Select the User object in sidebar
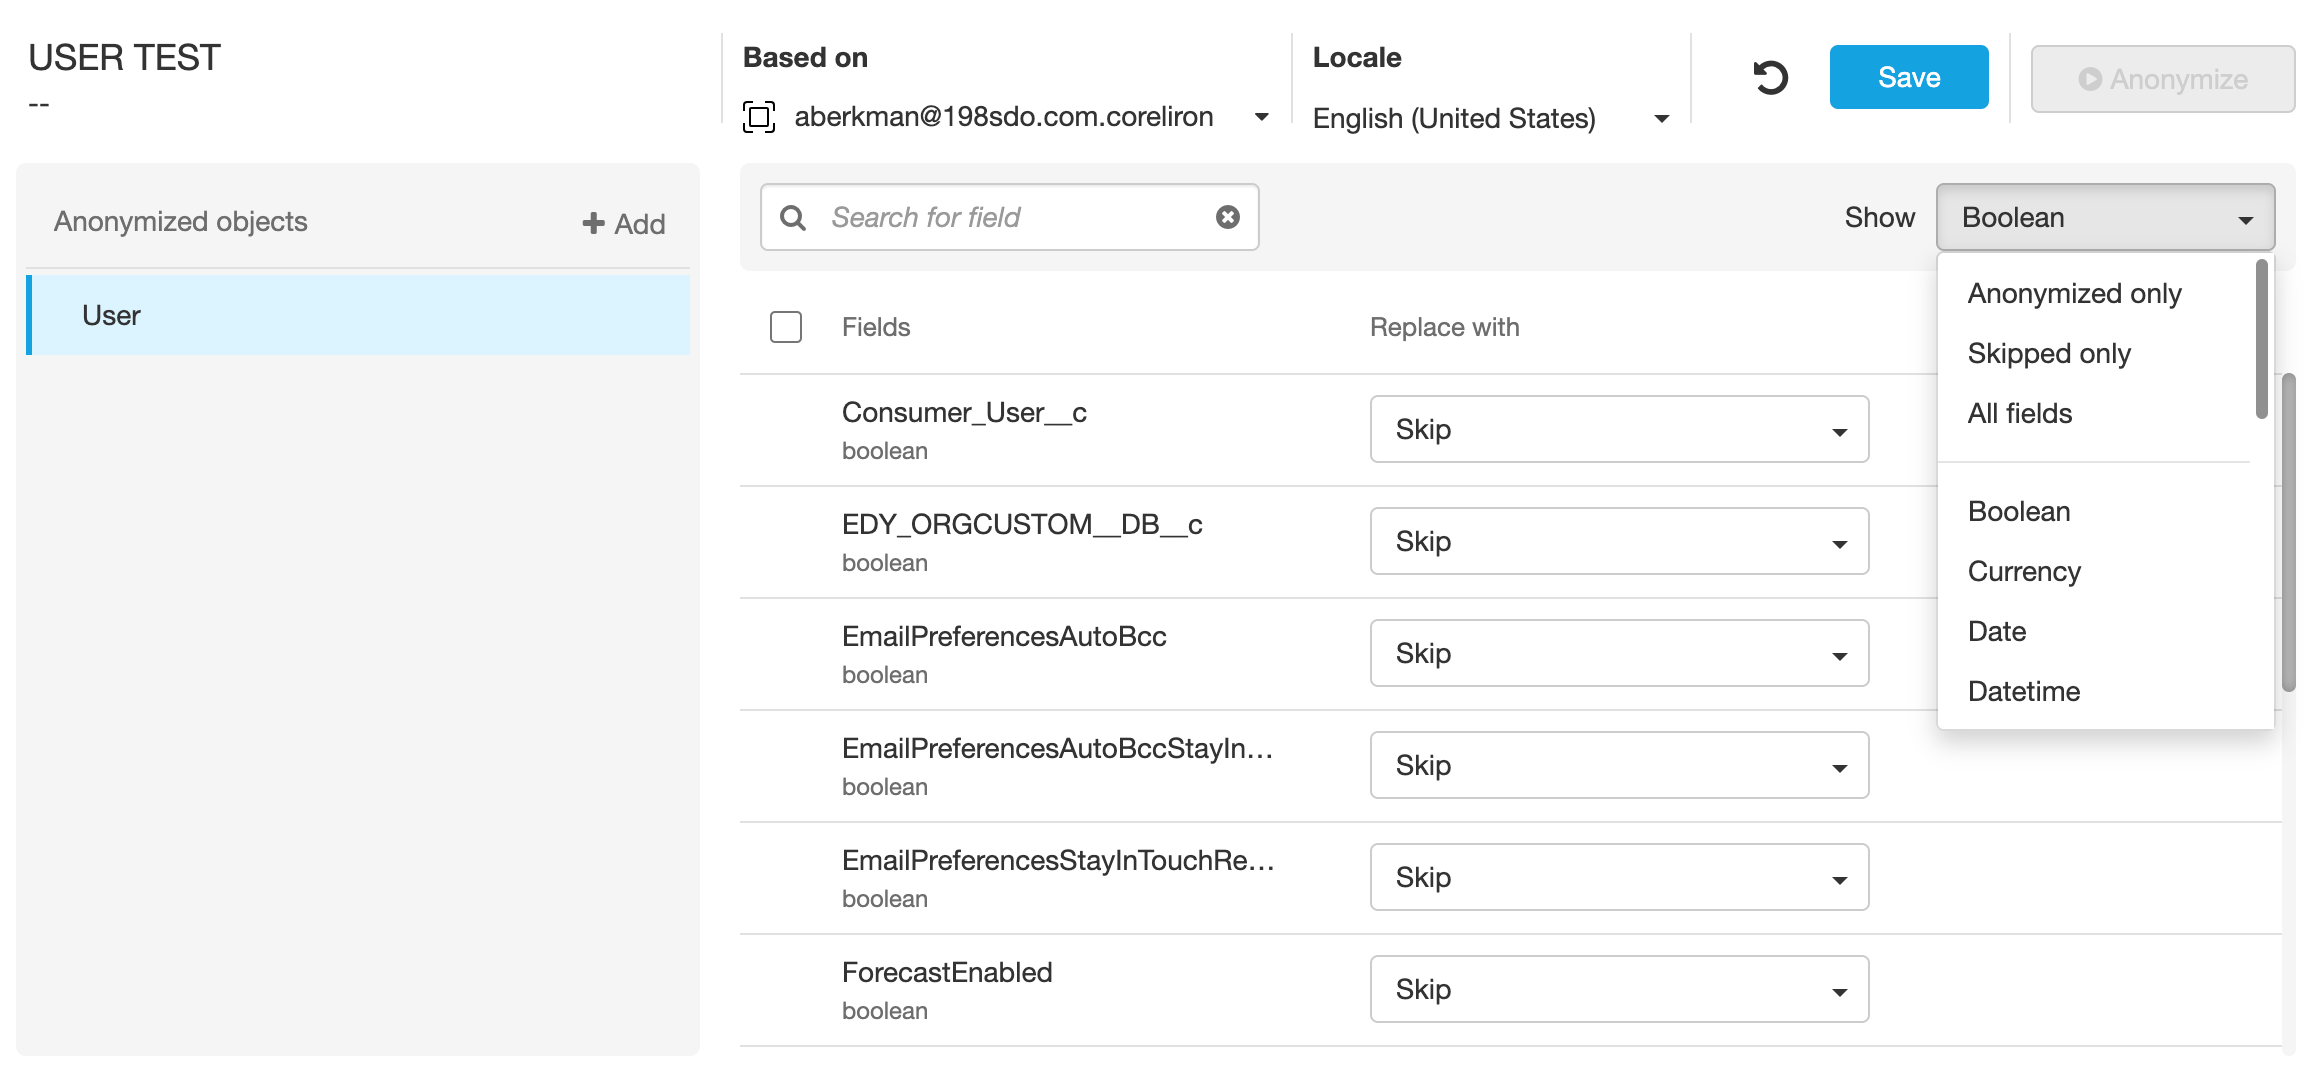Viewport: 2316px width, 1068px height. 358,315
